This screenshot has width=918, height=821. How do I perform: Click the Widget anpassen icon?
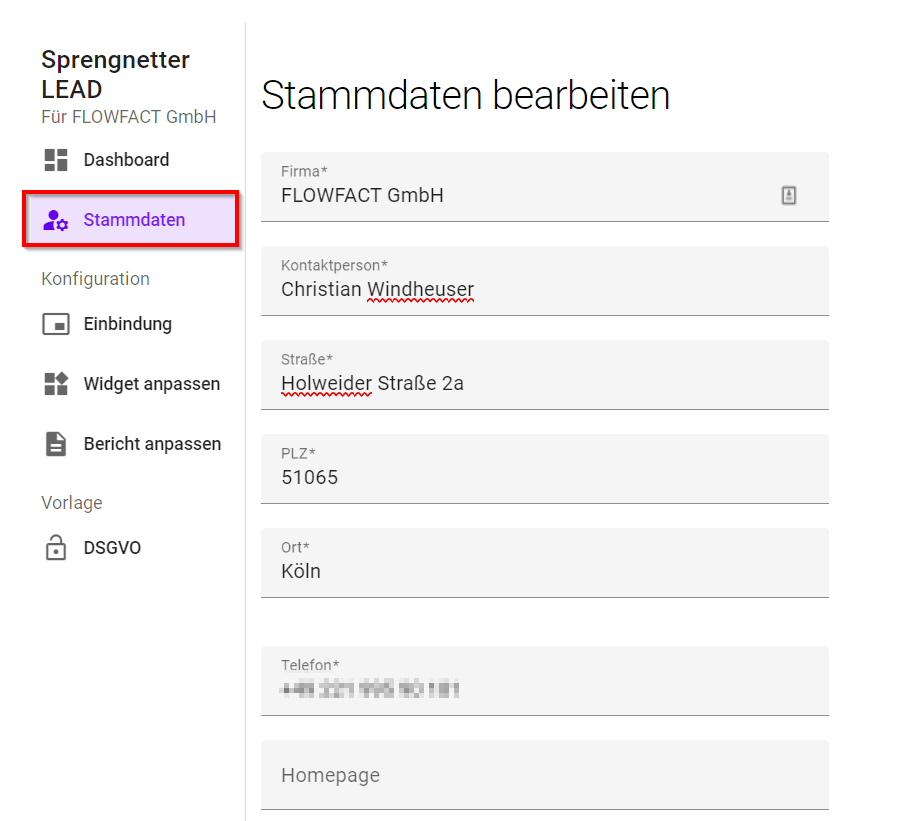[x=56, y=384]
